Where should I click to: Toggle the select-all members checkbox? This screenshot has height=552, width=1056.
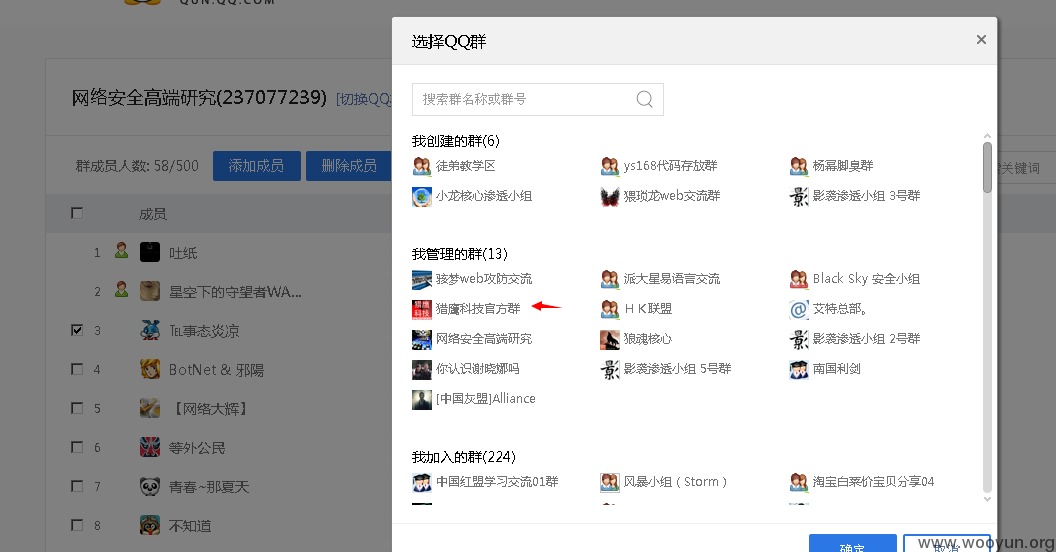(77, 213)
